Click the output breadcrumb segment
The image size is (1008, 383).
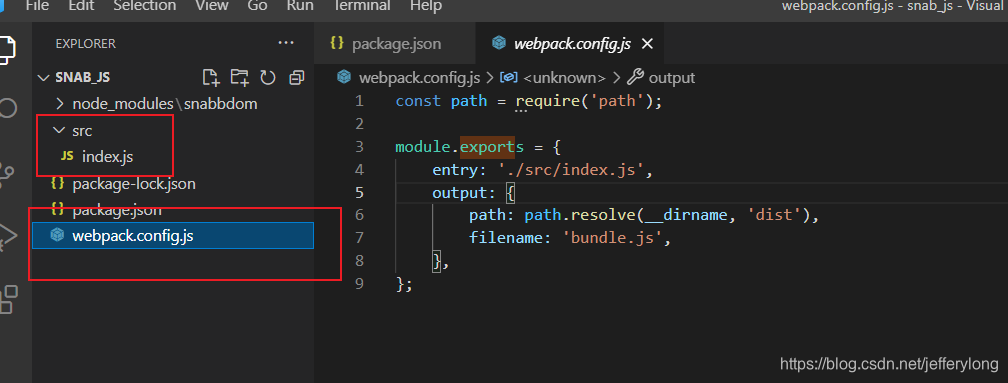coord(672,78)
